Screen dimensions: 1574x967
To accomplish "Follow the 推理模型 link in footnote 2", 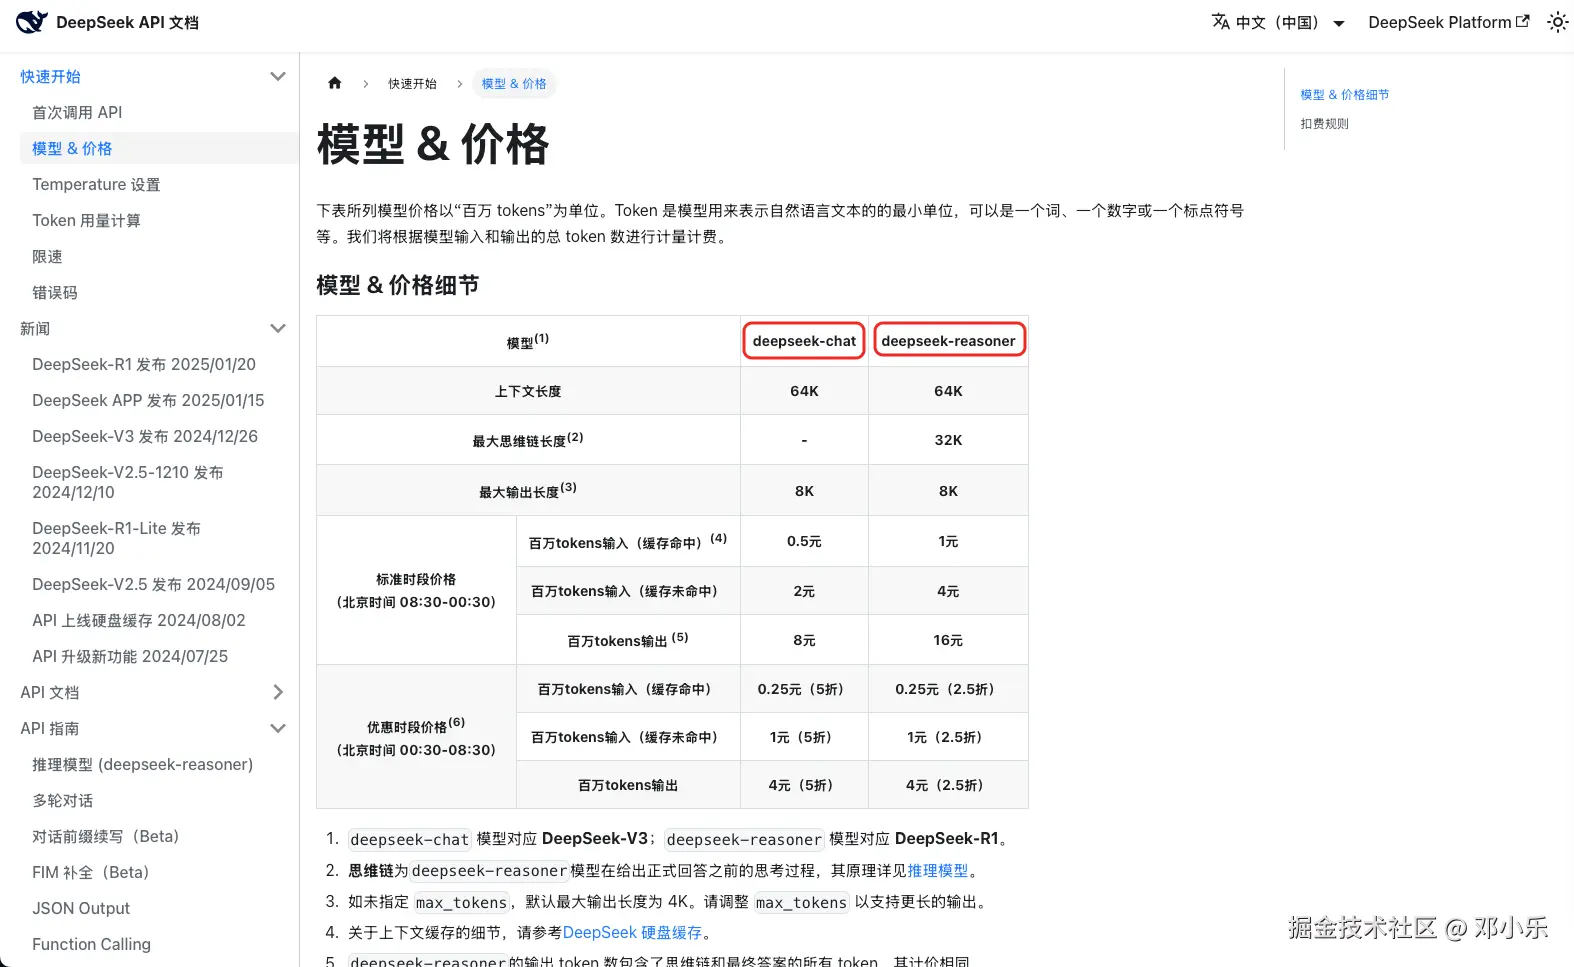I will [937, 871].
